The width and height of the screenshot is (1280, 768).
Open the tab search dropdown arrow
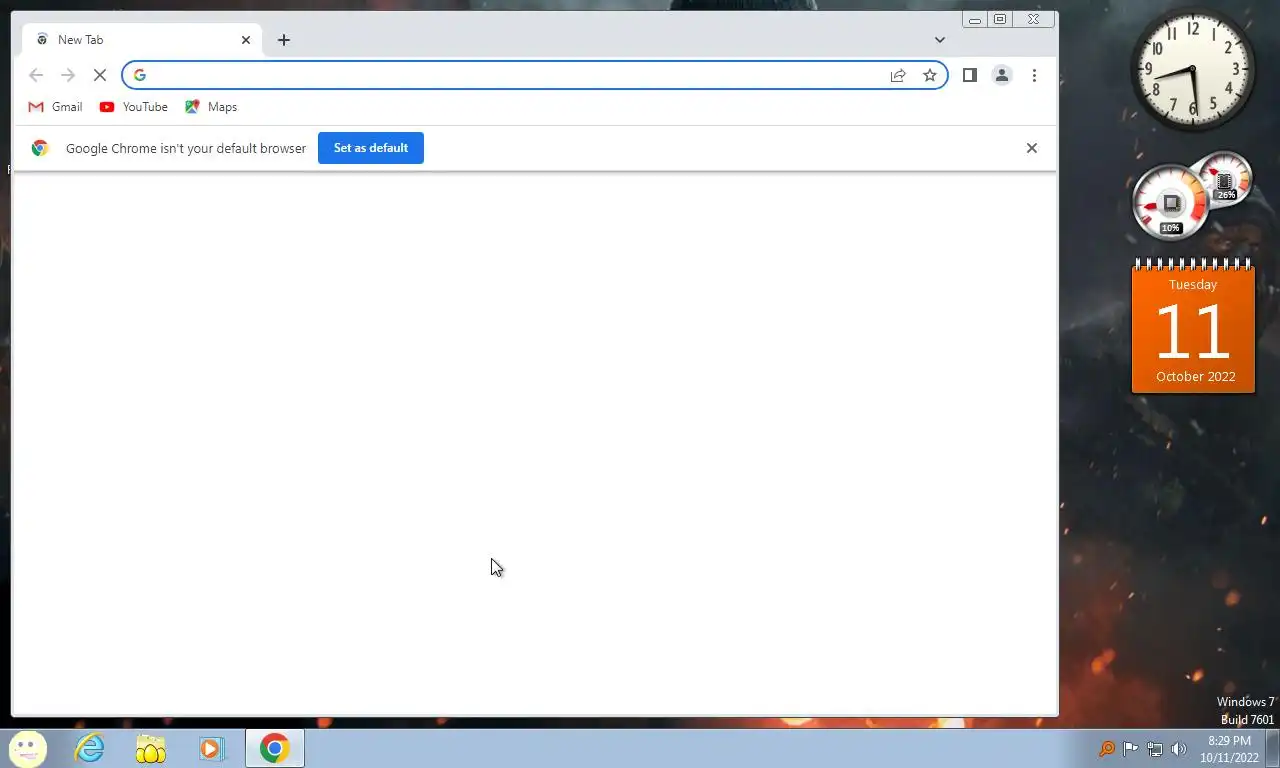click(x=940, y=40)
